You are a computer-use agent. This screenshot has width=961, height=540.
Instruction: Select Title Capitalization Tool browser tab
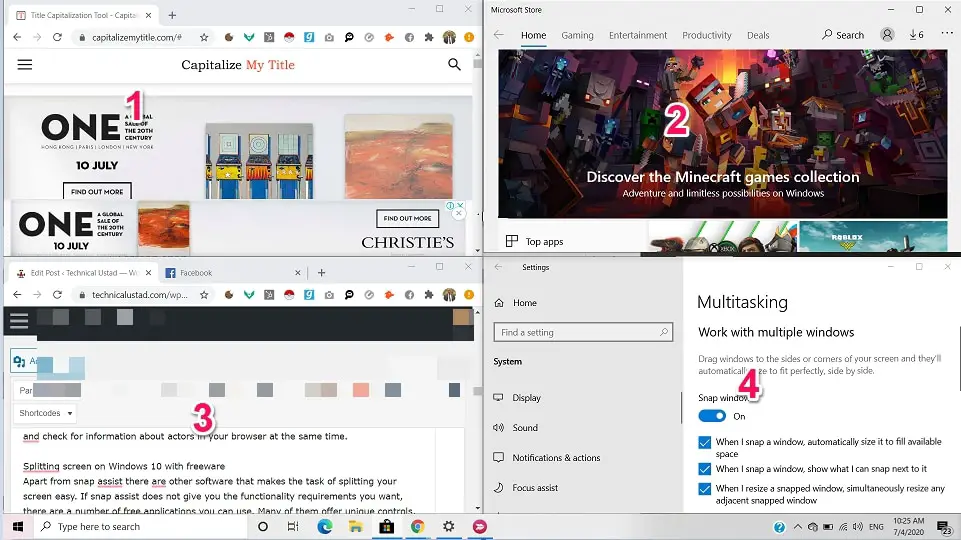[x=83, y=15]
